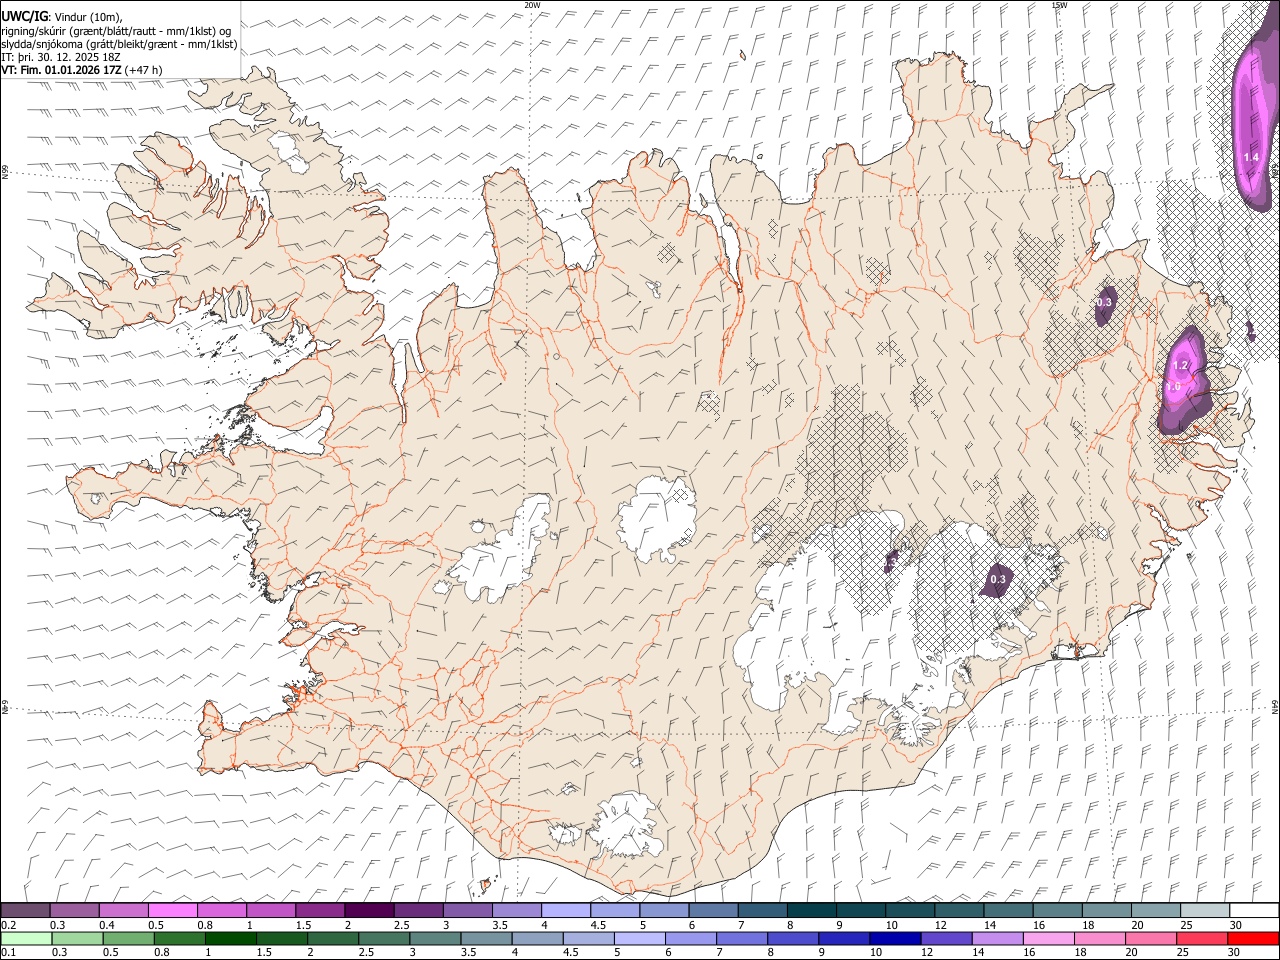The width and height of the screenshot is (1280, 960).
Task: Click the bright pink 0.5–0.8 swatch in the upper legend row
Action: click(173, 911)
